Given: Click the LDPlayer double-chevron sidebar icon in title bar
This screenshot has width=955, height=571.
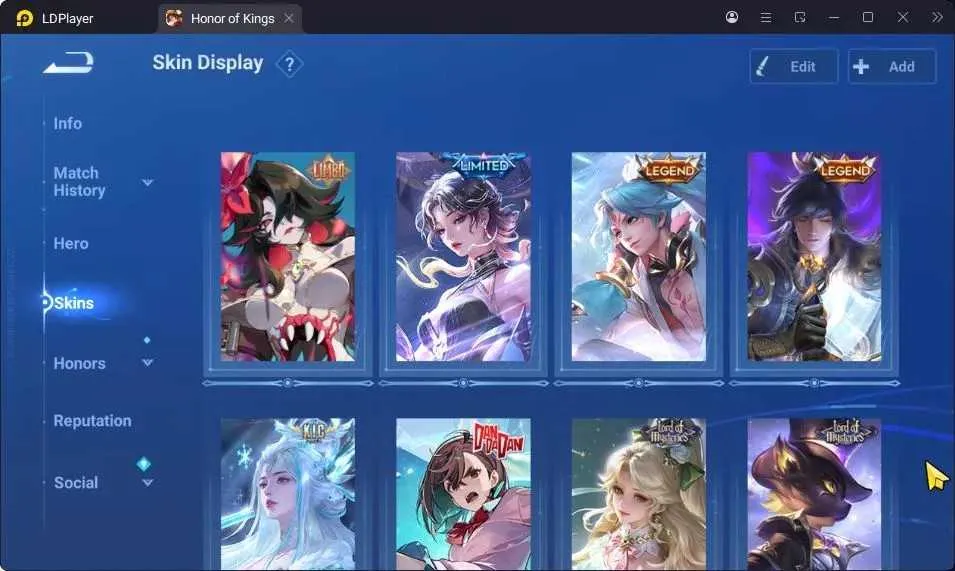Looking at the screenshot, I should click(937, 17).
